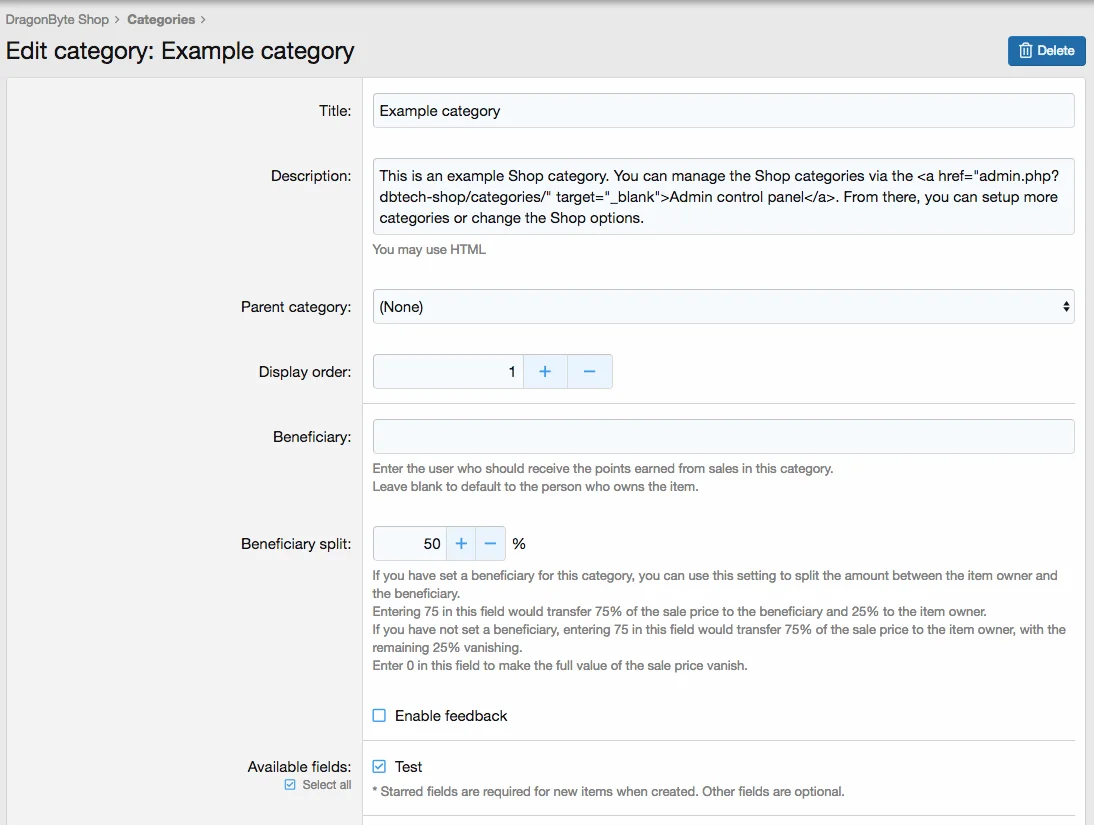Screen dimensions: 1094x825
Task: Click the trash icon on Delete button
Action: click(x=1025, y=51)
